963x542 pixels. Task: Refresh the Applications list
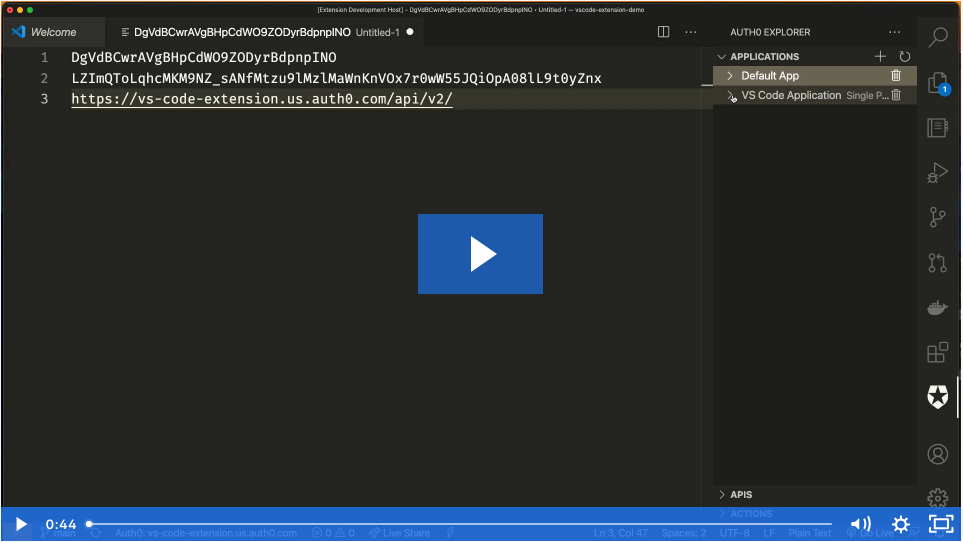coord(905,56)
